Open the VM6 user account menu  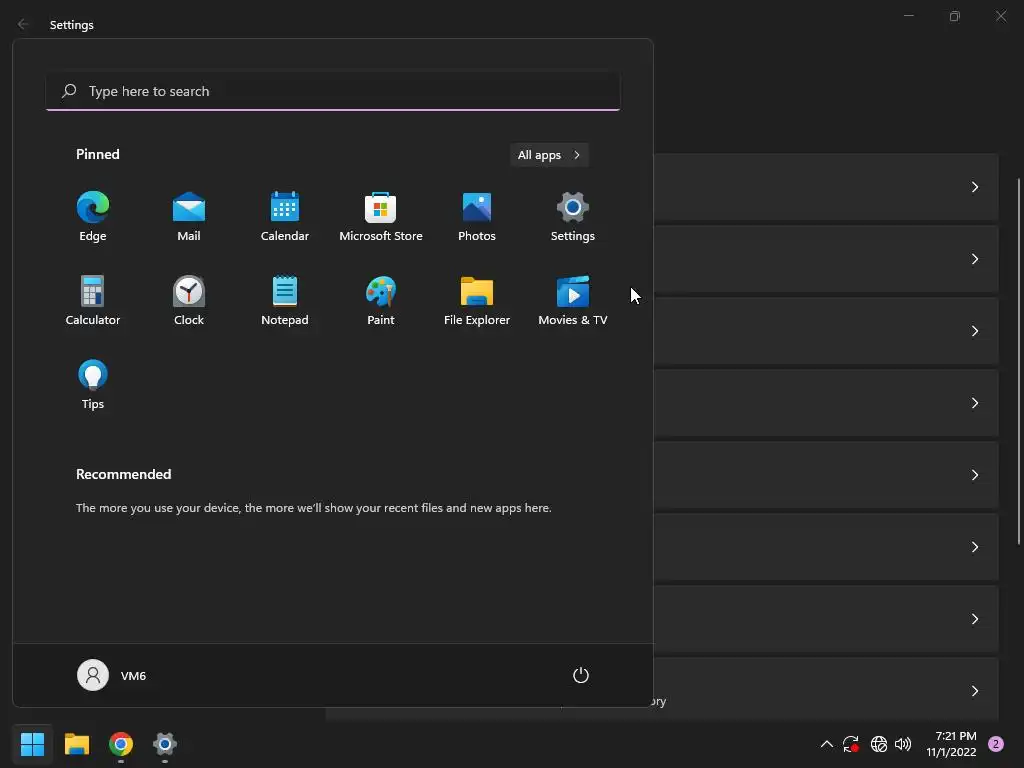[112, 675]
